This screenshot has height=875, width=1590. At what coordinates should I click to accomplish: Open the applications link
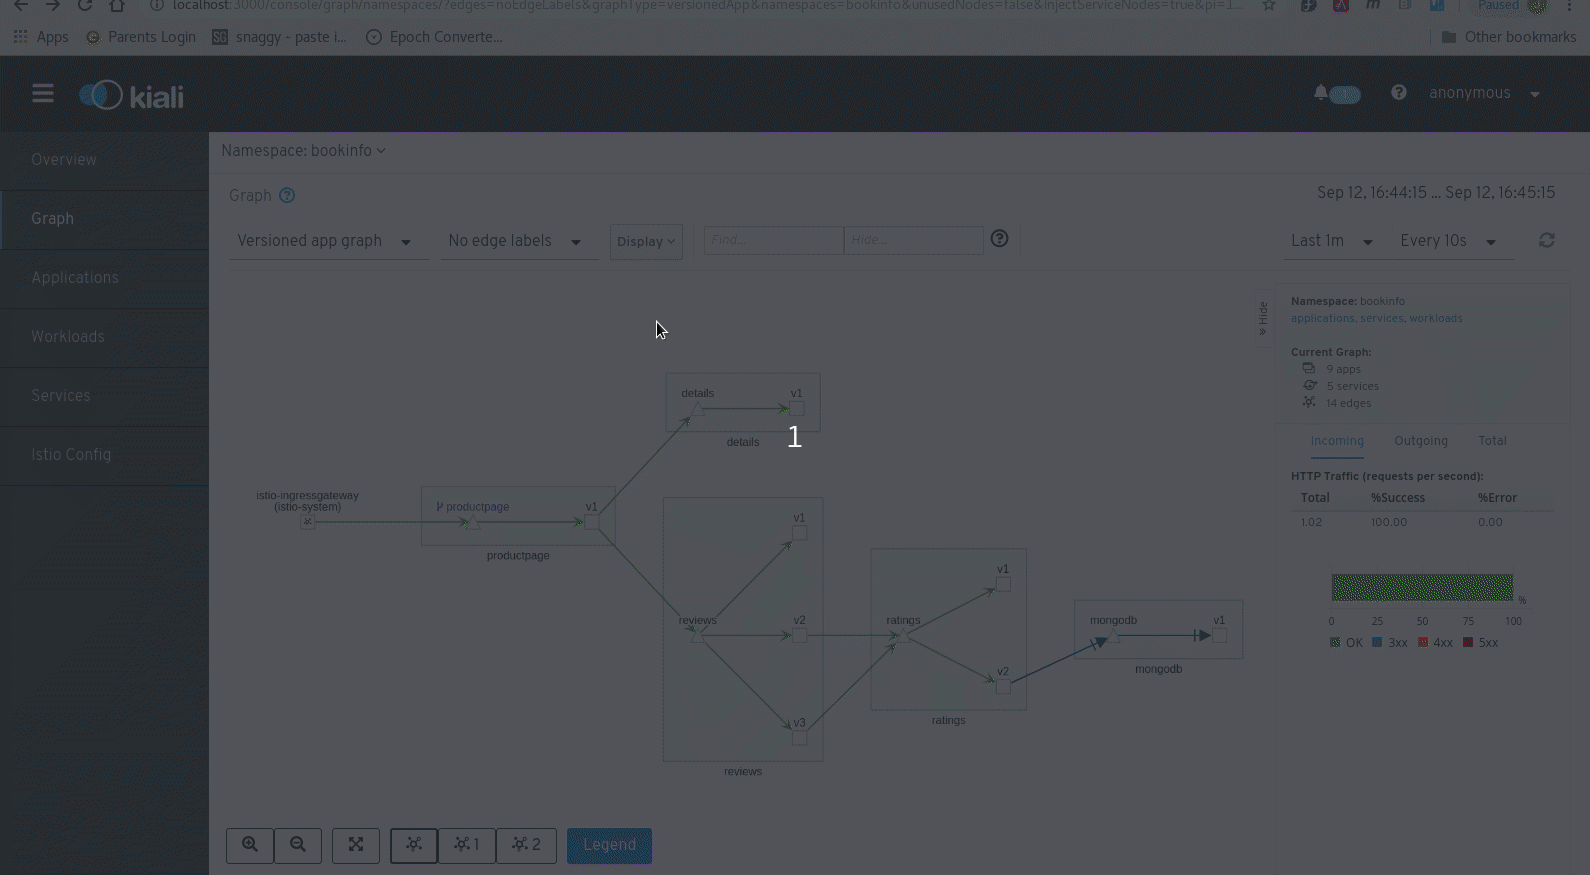coord(1322,319)
